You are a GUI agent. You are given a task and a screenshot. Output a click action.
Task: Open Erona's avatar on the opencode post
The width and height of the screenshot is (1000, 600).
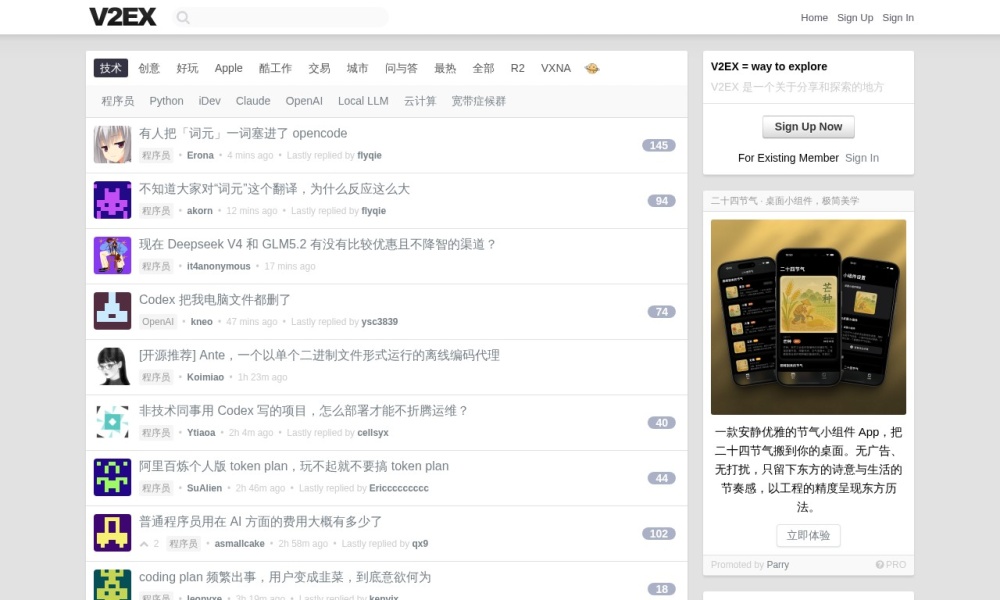coord(112,145)
